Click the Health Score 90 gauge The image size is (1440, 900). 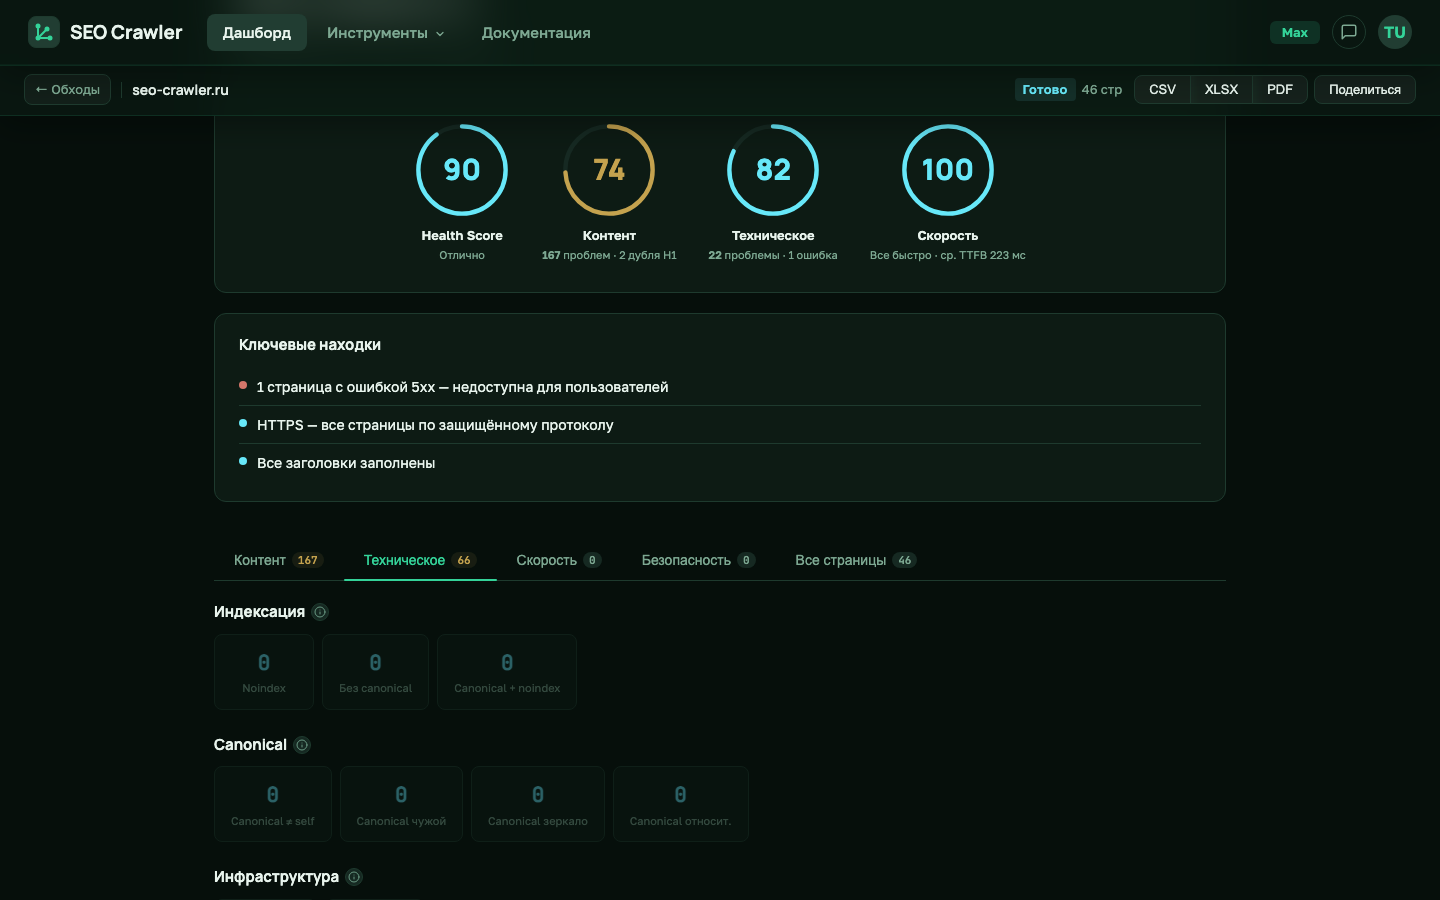462,170
